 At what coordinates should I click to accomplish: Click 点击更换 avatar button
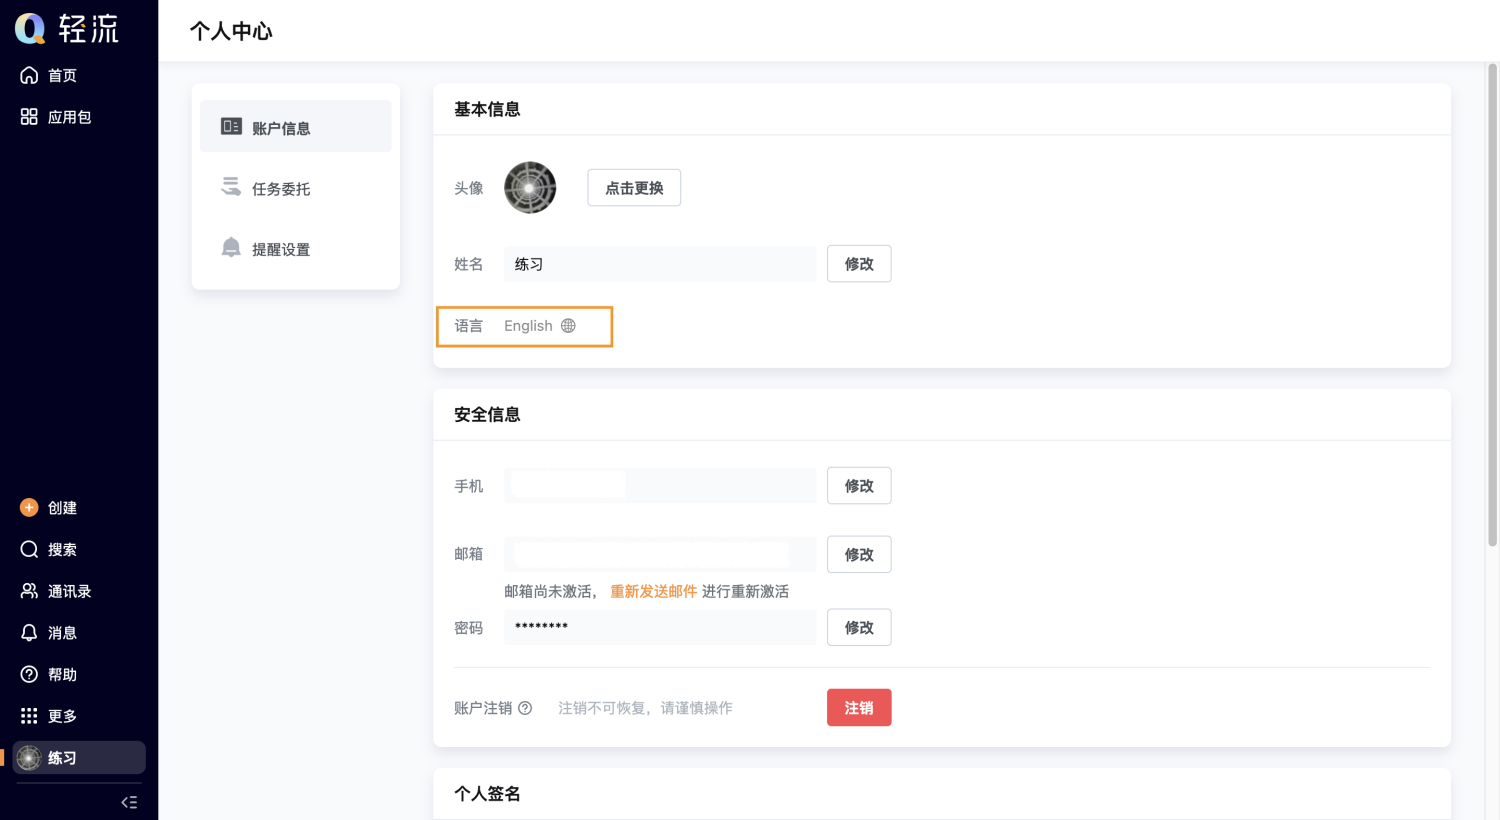[x=634, y=188]
